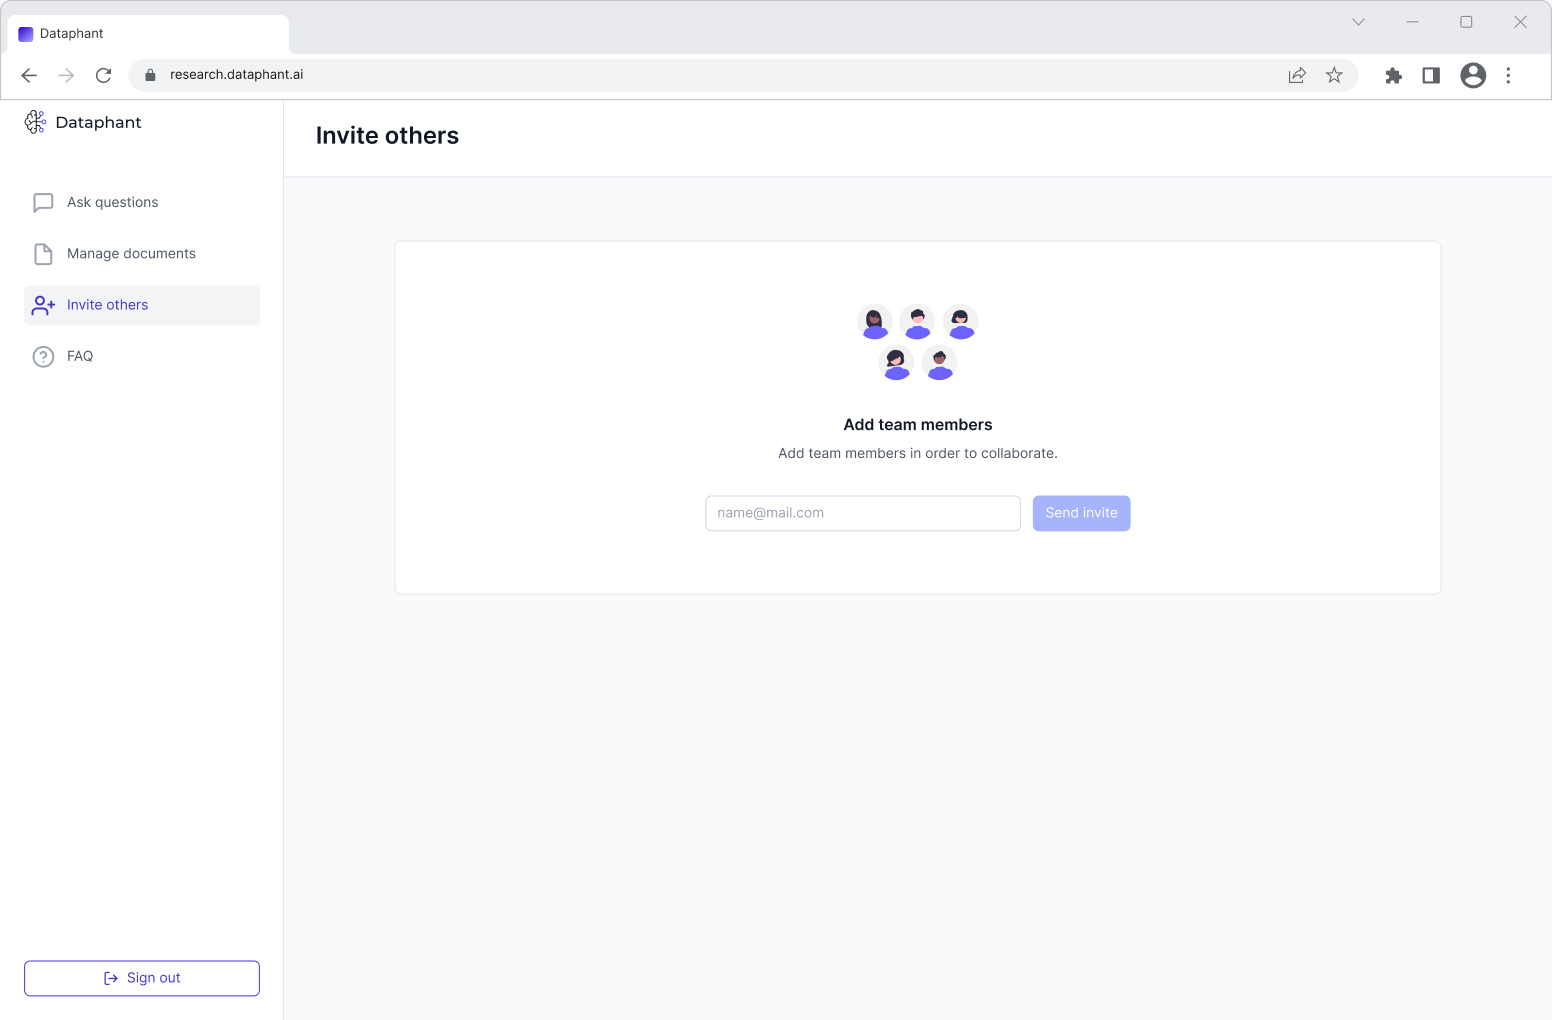Select the Invite others person-plus icon
The image size is (1552, 1020).
[x=42, y=305]
